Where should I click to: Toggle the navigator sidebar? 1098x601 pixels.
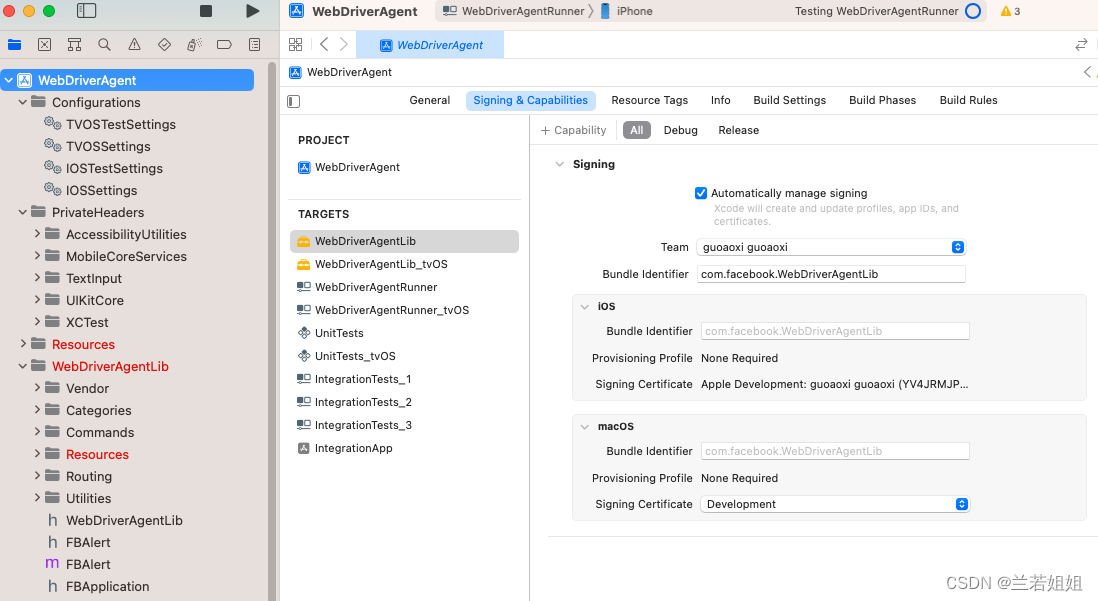point(86,11)
